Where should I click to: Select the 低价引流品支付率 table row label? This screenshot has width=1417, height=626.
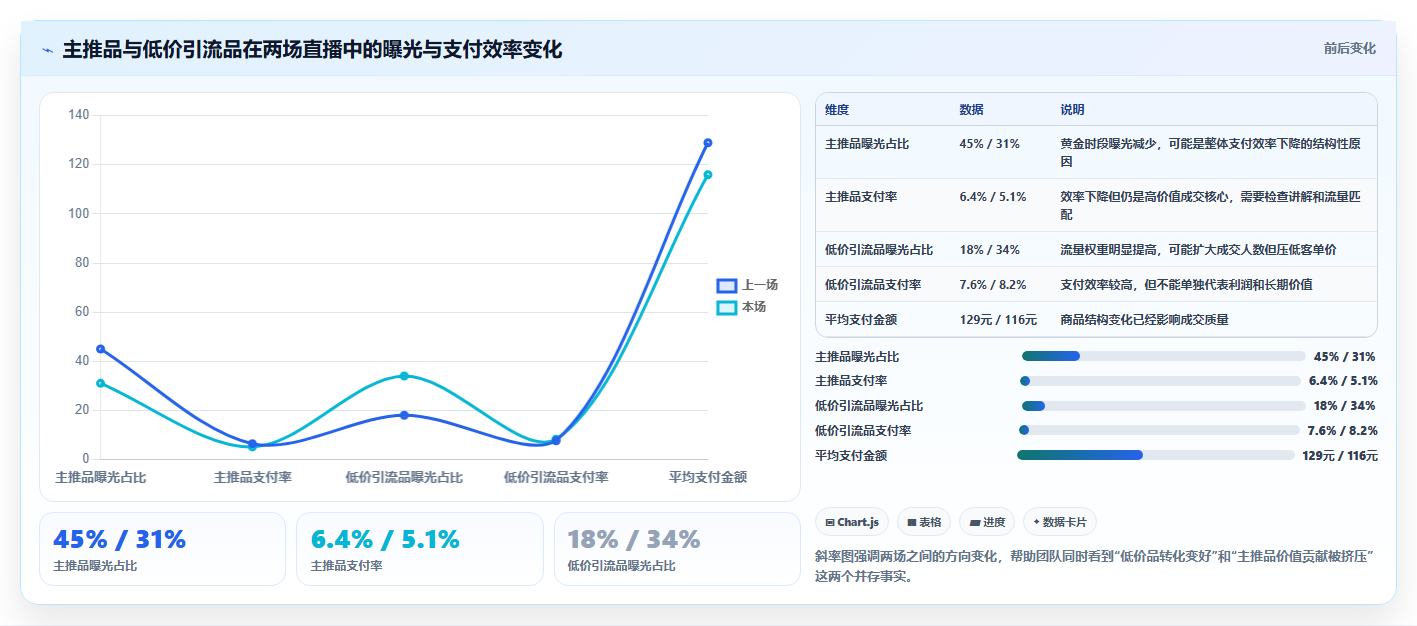tap(873, 285)
